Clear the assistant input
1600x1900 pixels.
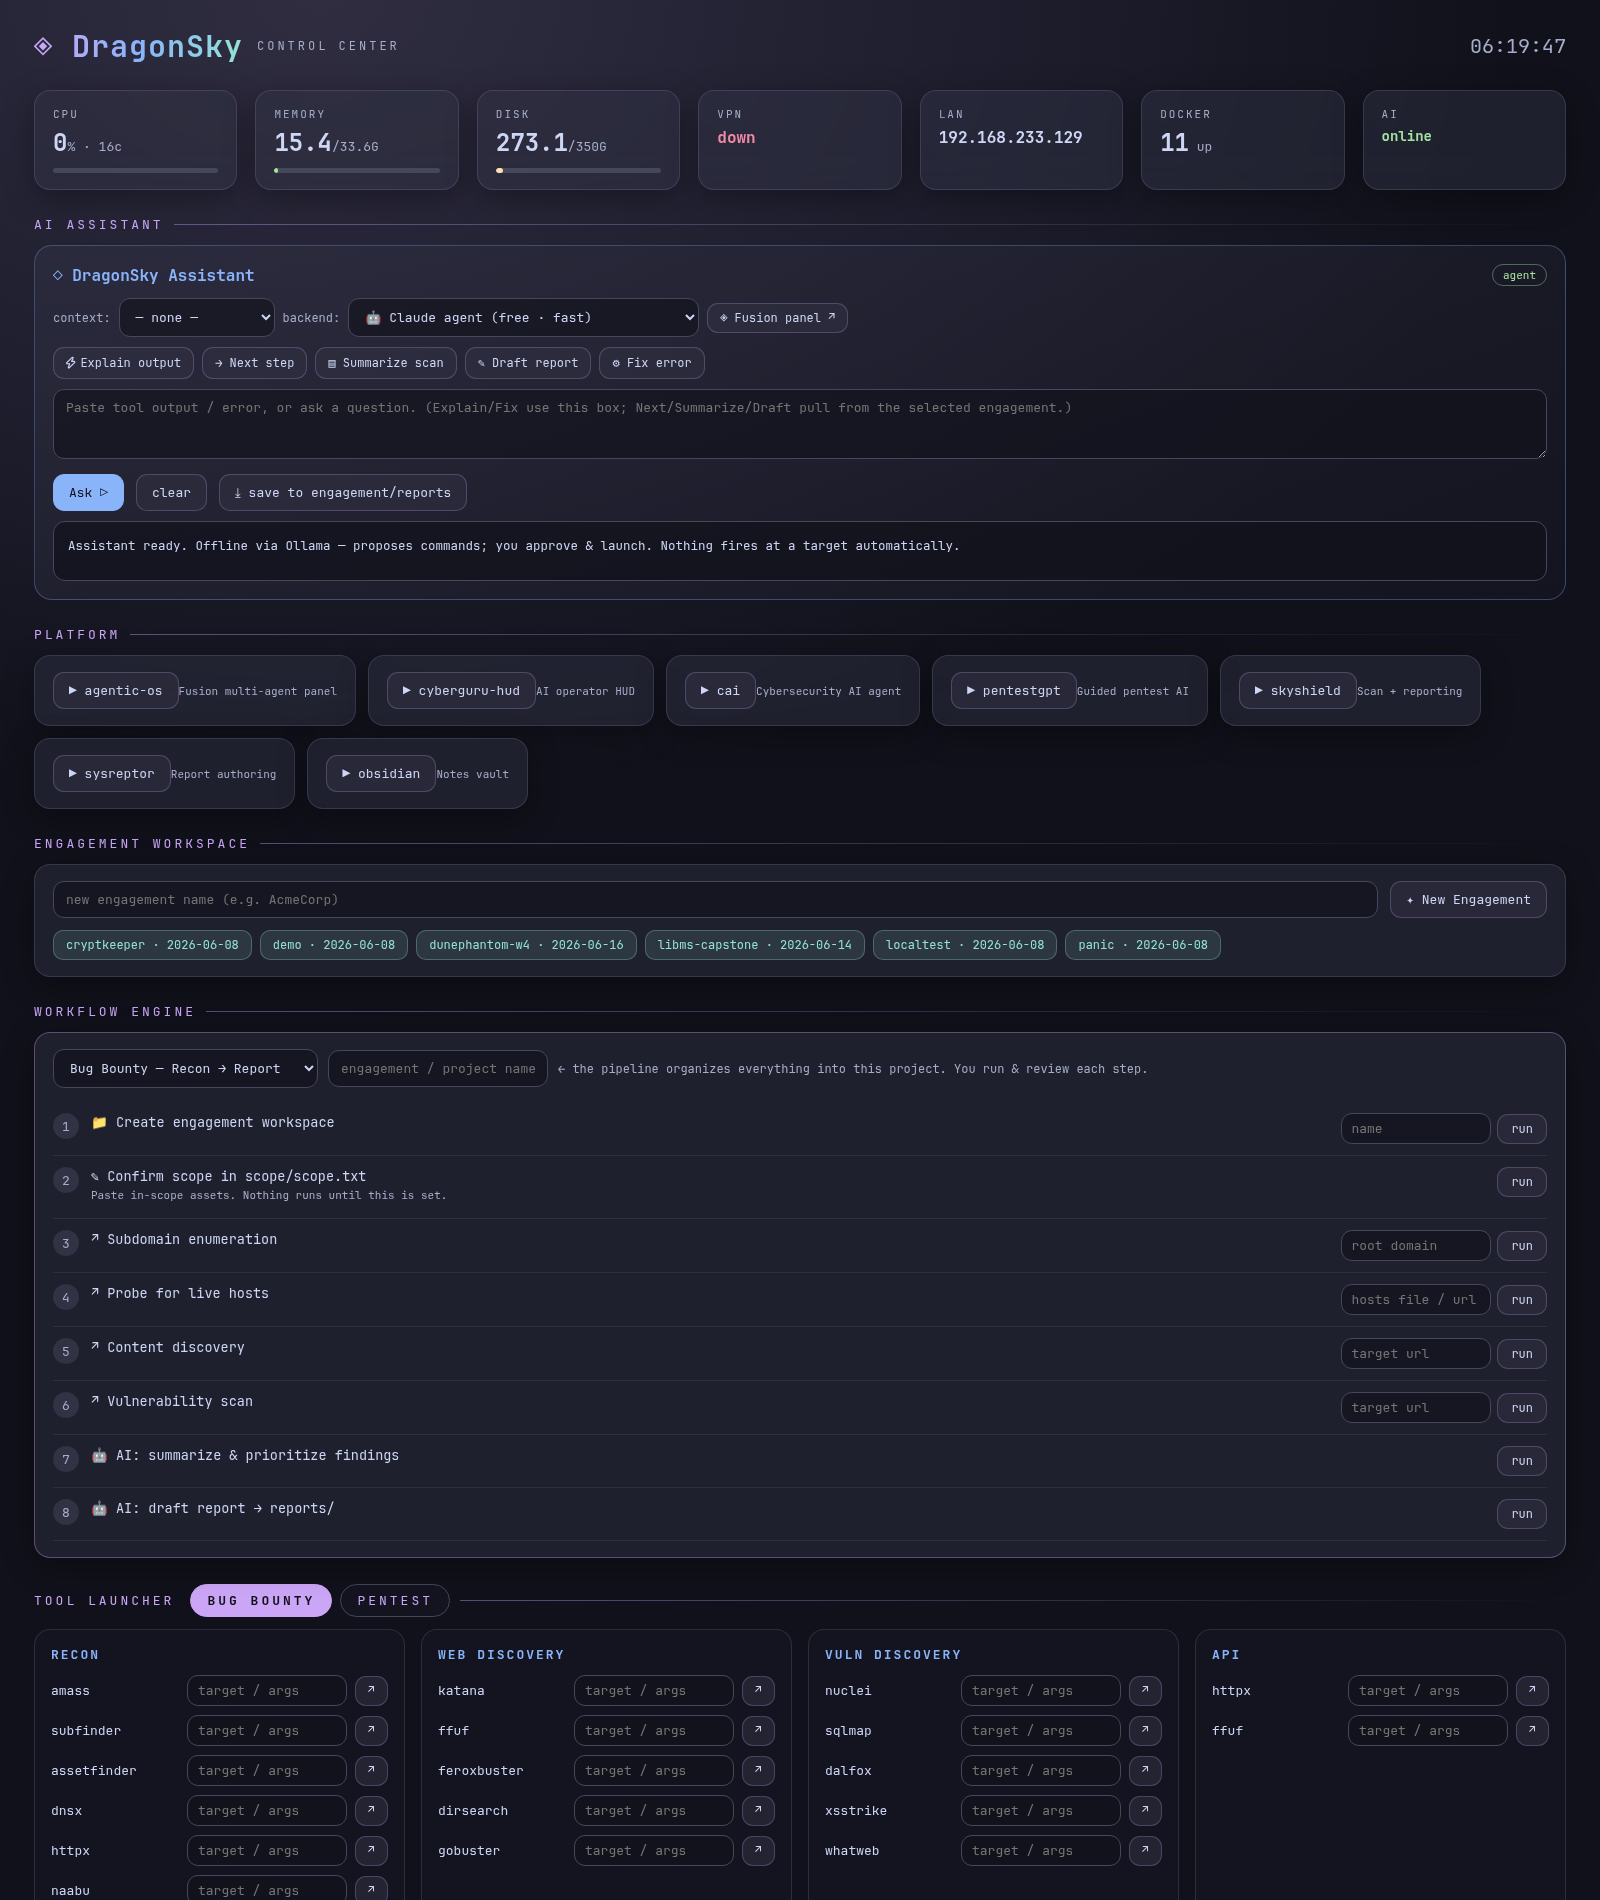point(171,492)
